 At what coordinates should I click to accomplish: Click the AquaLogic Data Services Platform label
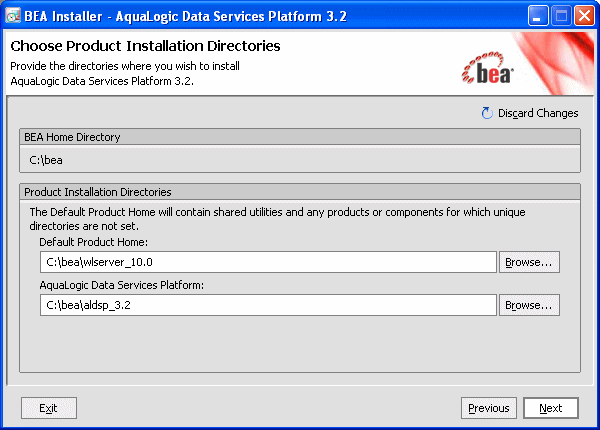122,285
